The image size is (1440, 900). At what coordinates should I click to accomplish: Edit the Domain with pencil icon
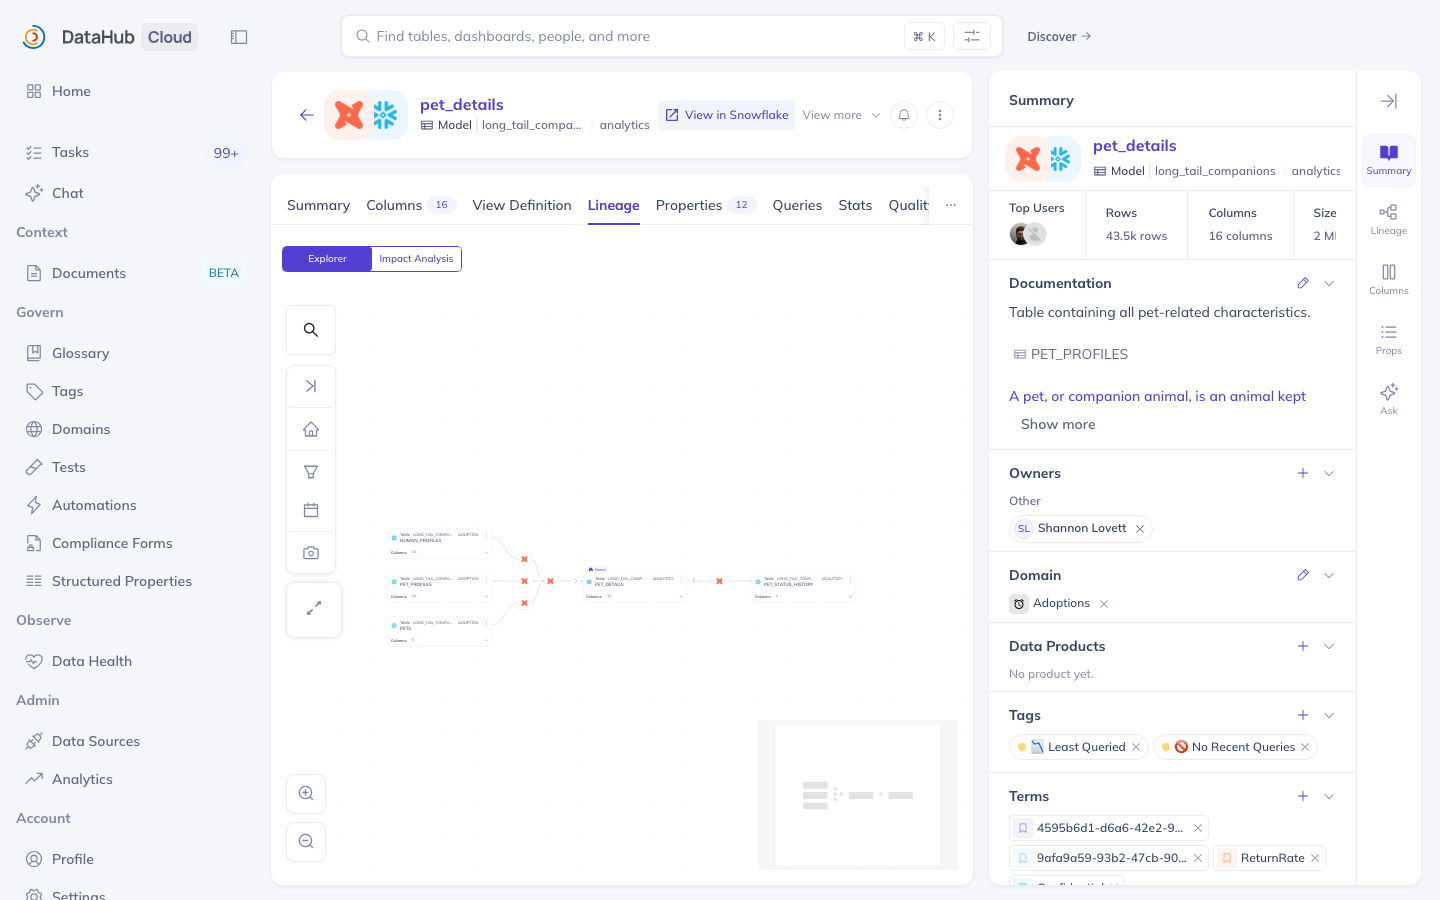pos(1303,575)
